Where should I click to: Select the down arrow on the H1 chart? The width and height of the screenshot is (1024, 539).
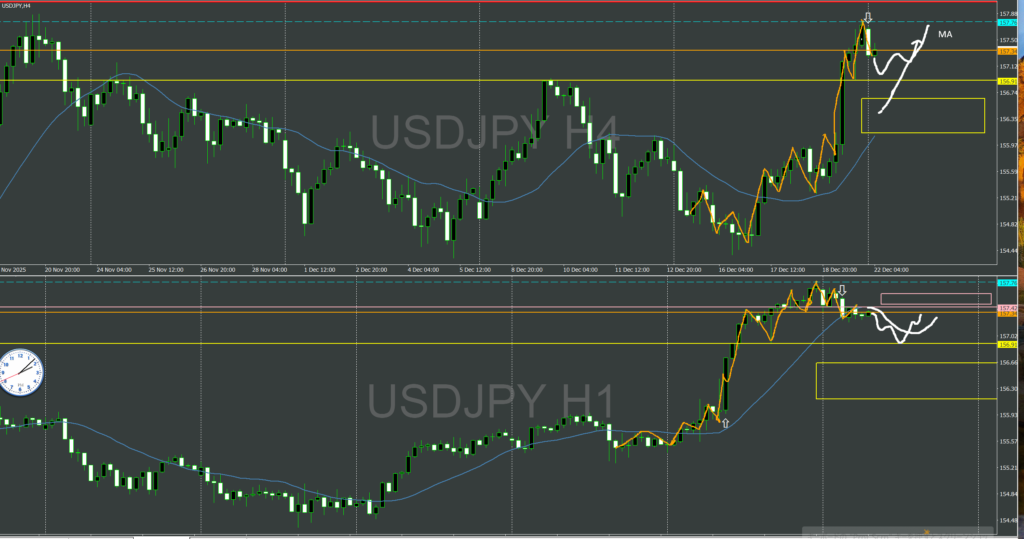coord(842,290)
